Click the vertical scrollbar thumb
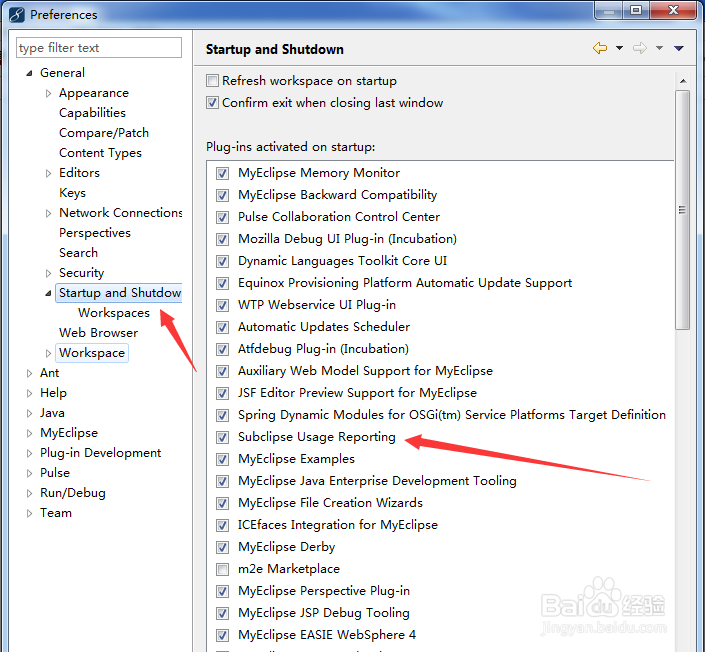 coord(683,210)
